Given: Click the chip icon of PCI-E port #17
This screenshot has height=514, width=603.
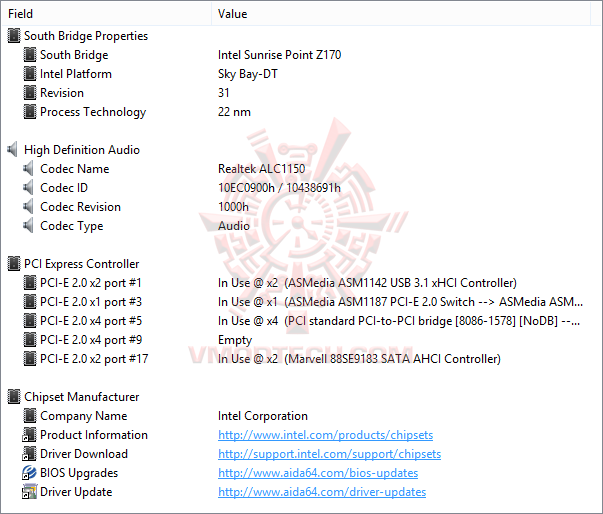Looking at the screenshot, I should tap(30, 358).
